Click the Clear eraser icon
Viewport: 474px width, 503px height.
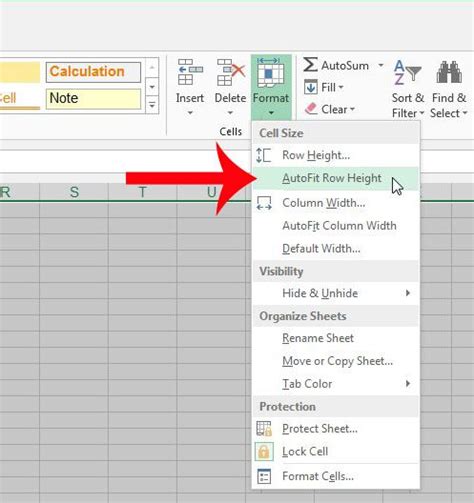tap(311, 109)
